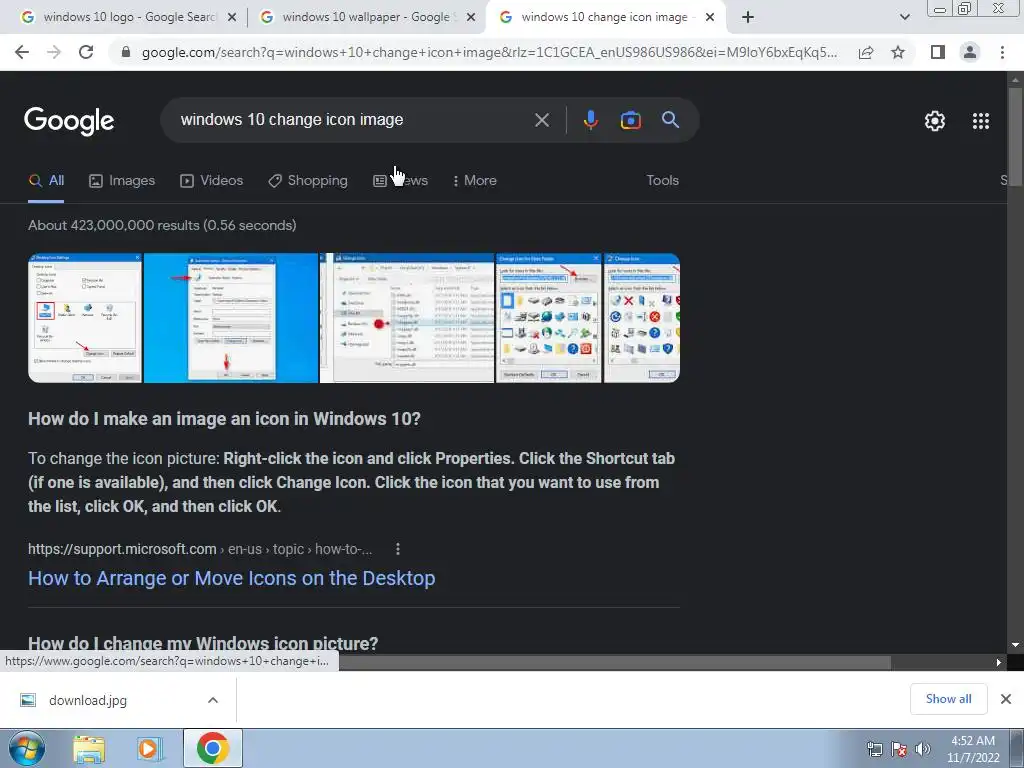Click the horizontal scrollbar

[x=614, y=663]
